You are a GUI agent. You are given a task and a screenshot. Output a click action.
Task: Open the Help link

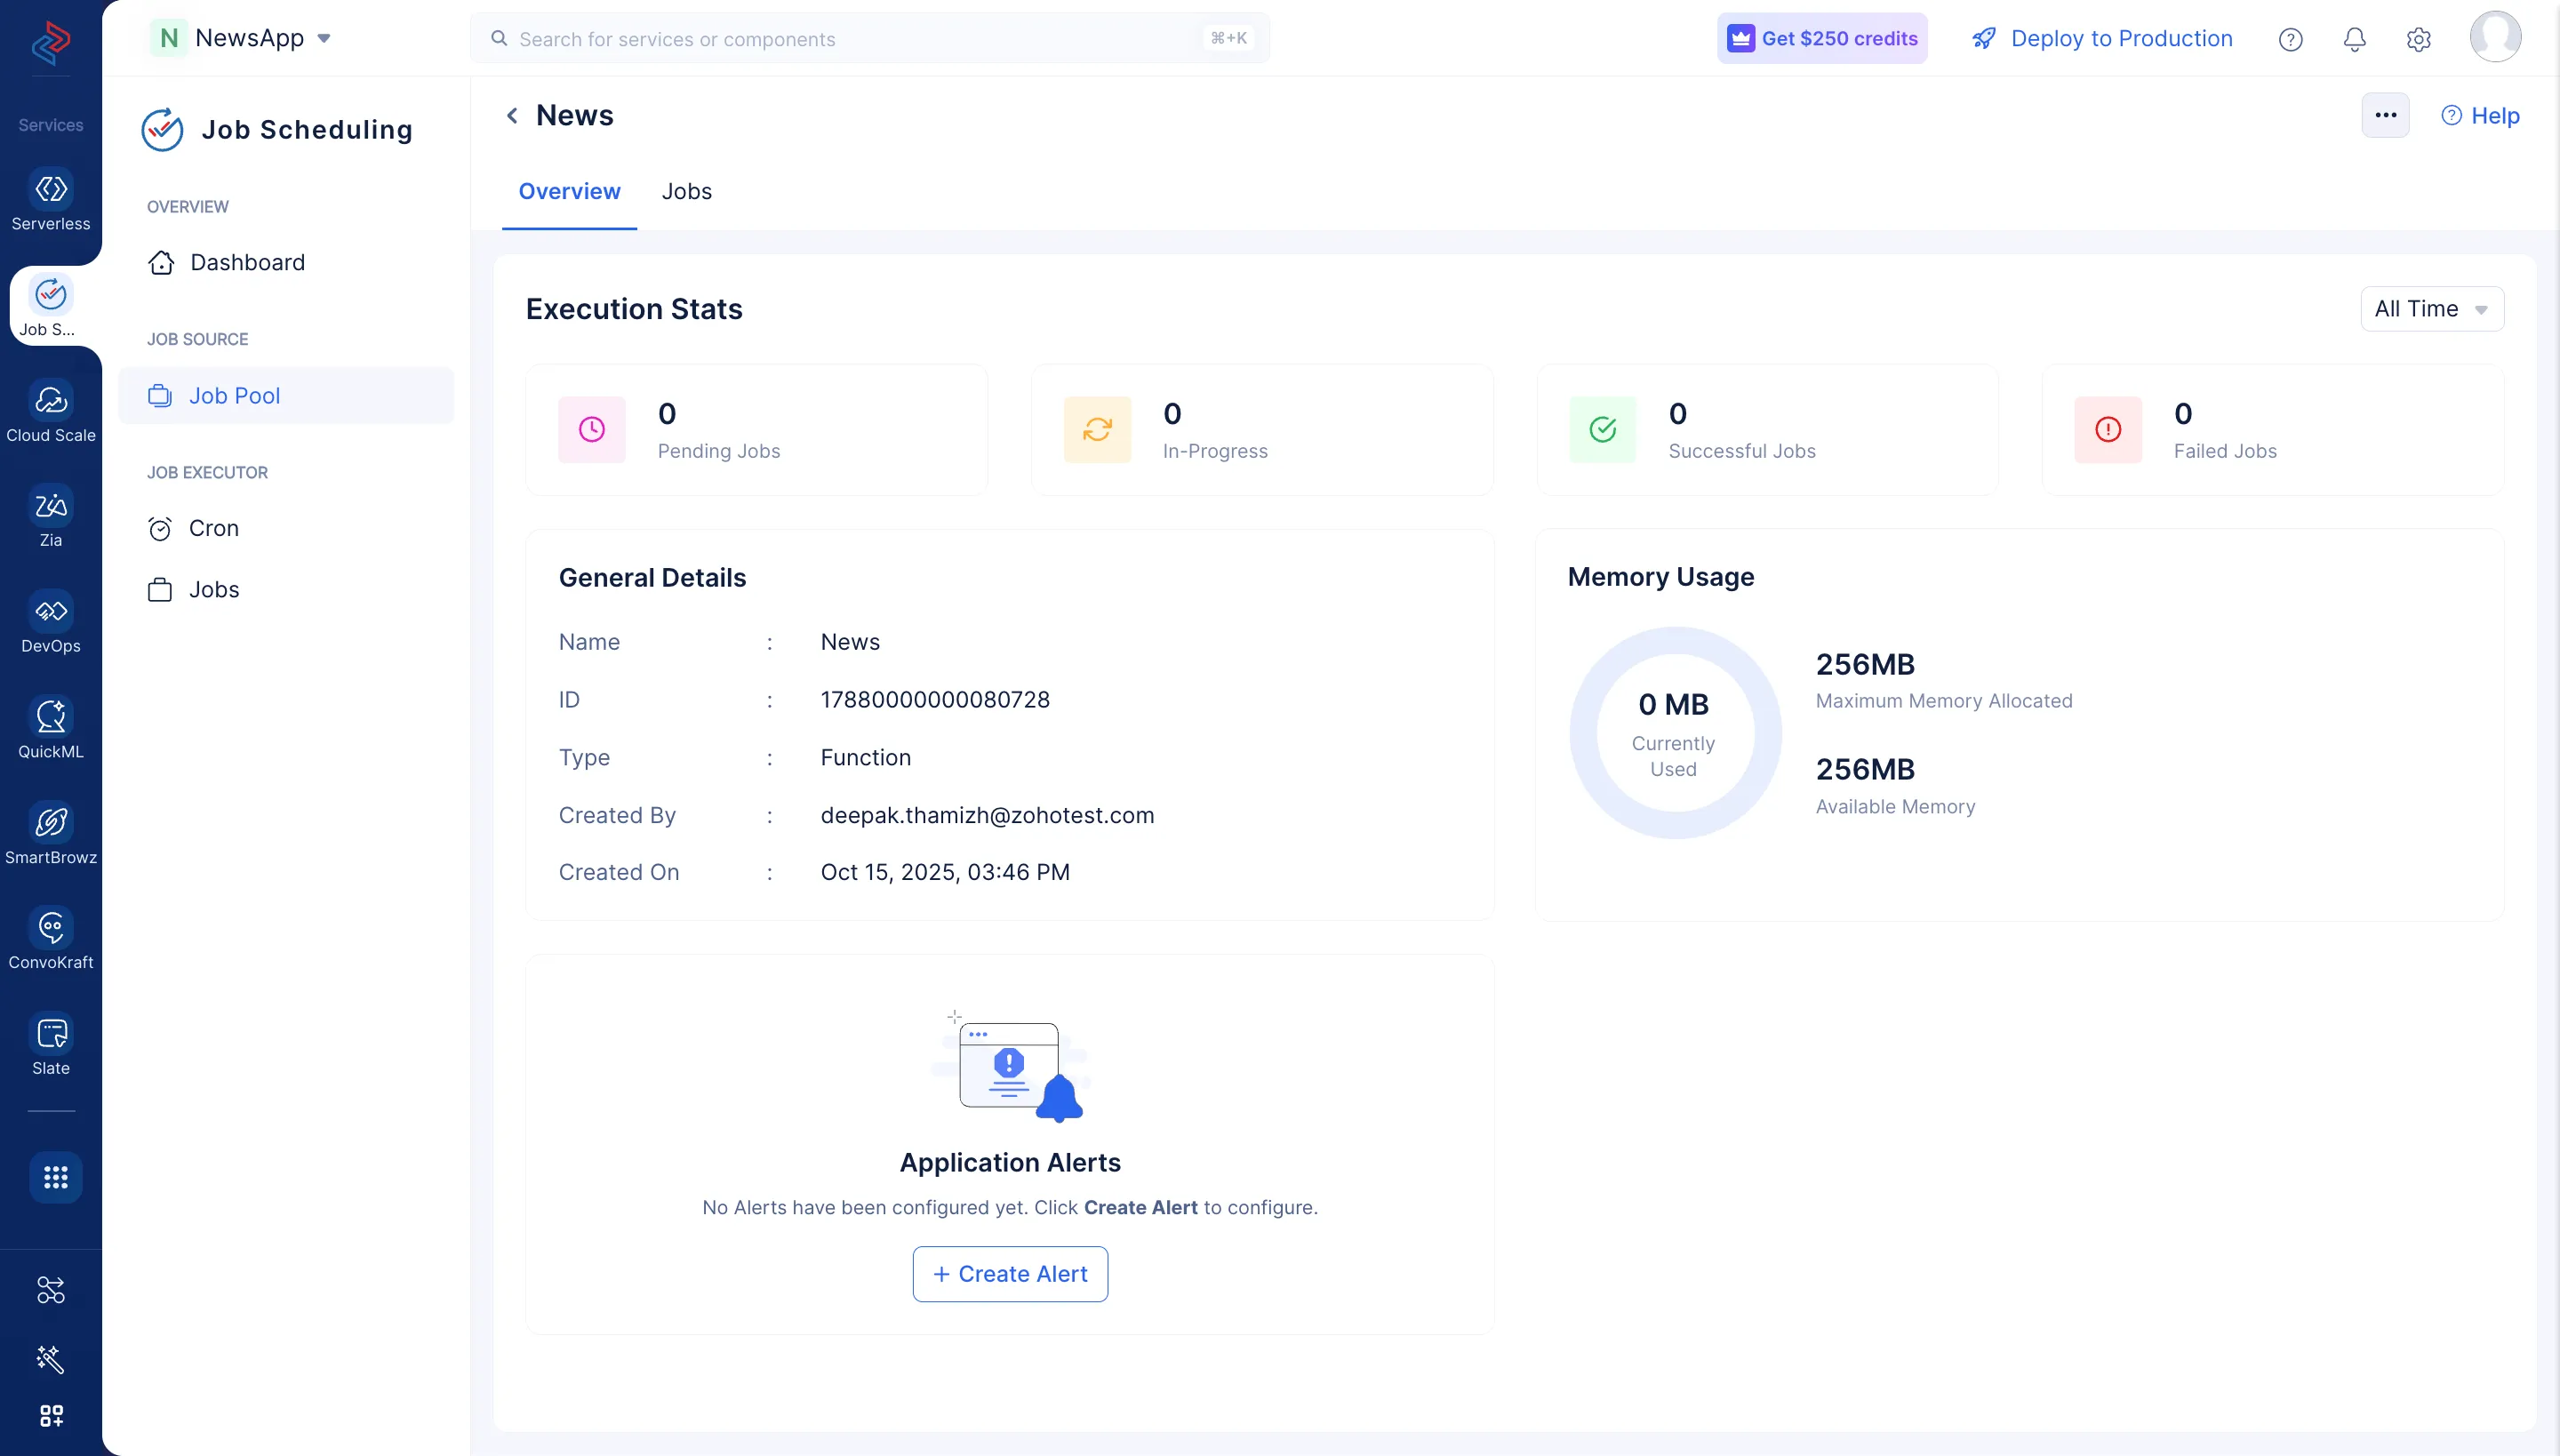pyautogui.click(x=2482, y=115)
